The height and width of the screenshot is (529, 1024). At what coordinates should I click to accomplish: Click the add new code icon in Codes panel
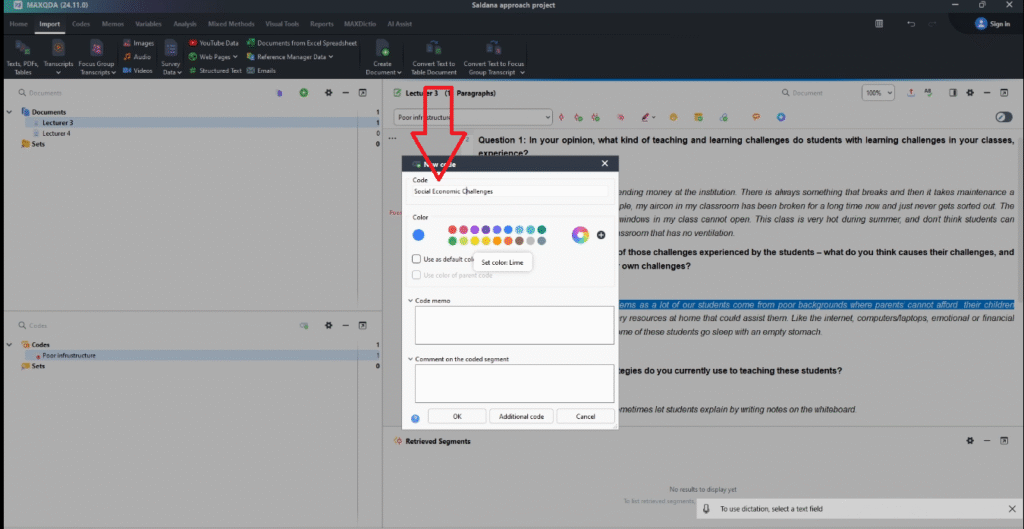coord(304,326)
